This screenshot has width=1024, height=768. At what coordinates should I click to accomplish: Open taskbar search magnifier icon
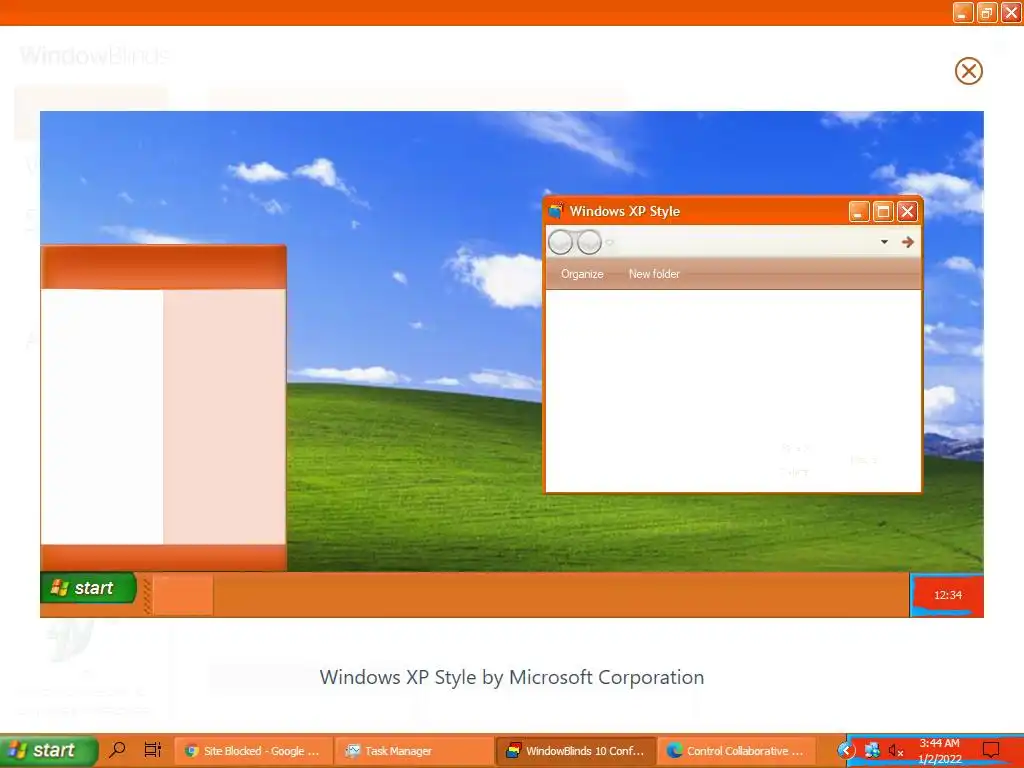click(118, 750)
